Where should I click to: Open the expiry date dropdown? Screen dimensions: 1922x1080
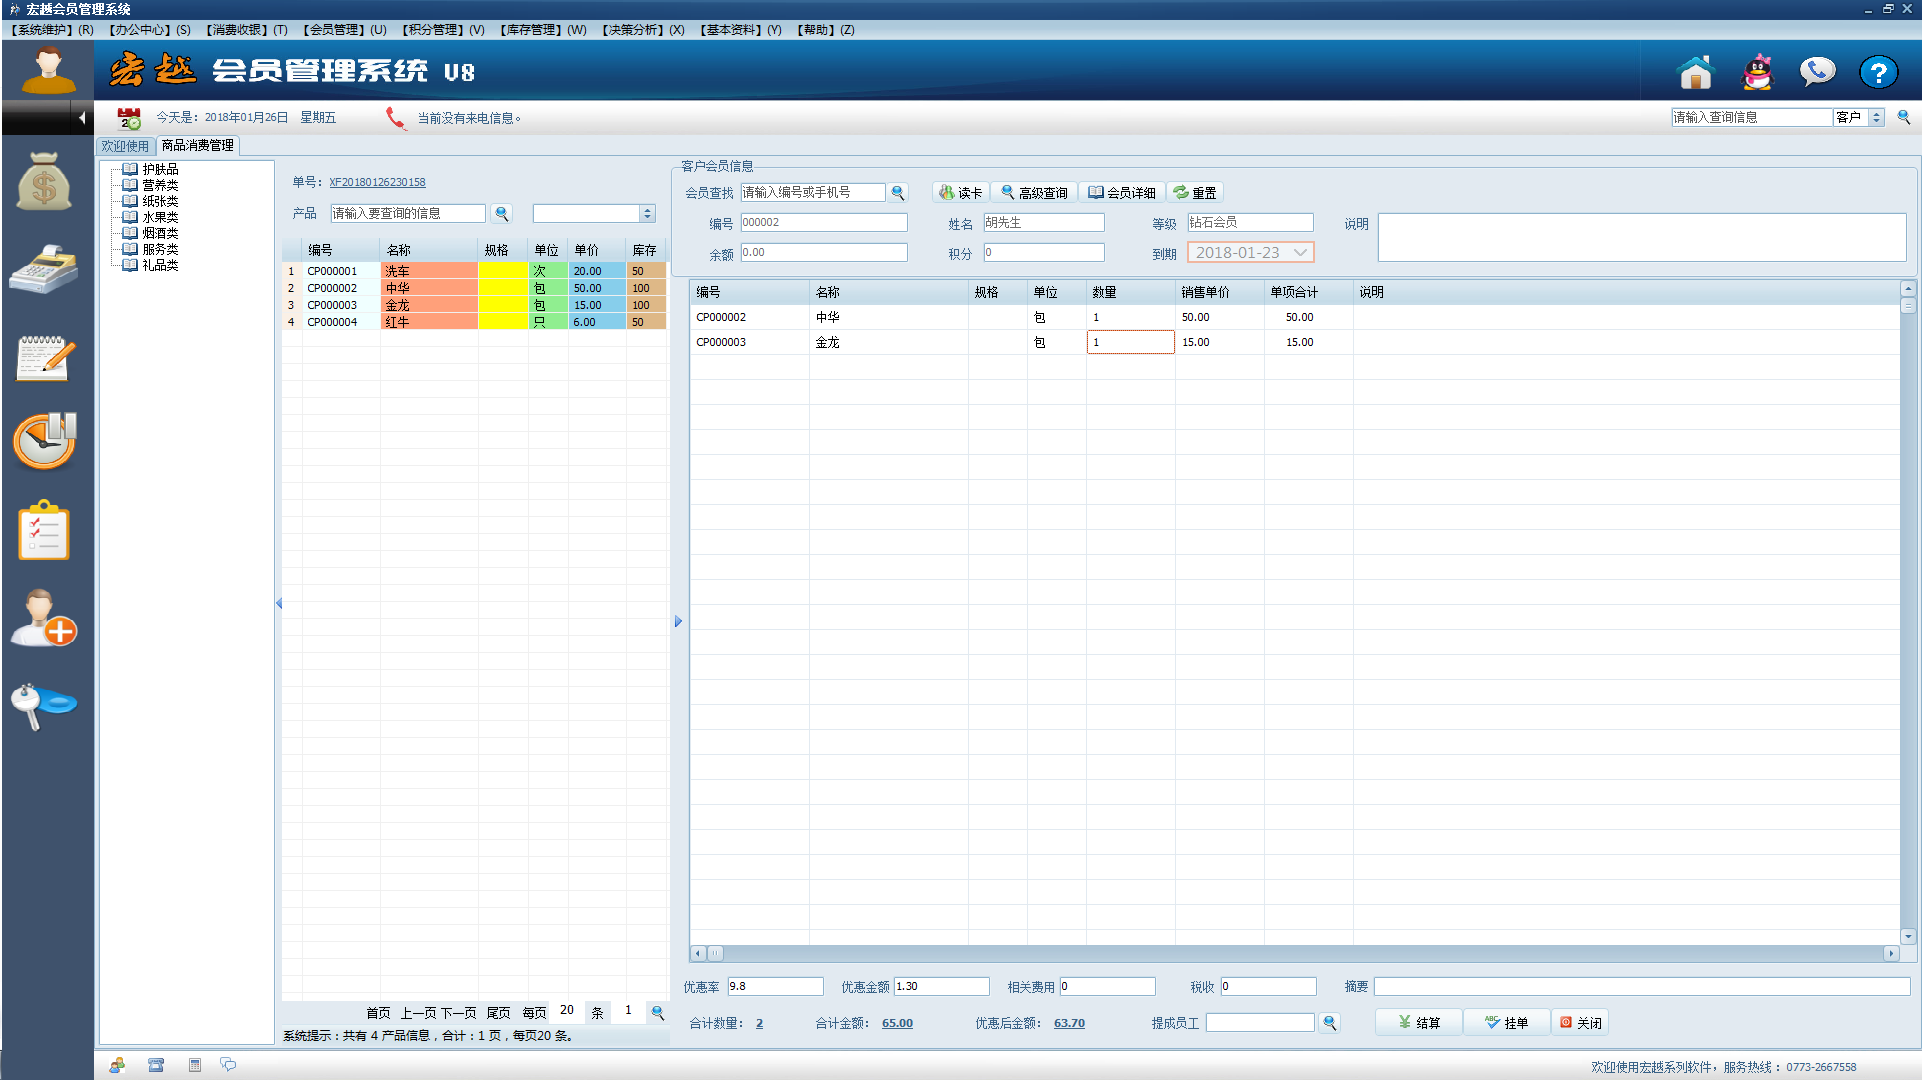[1300, 253]
